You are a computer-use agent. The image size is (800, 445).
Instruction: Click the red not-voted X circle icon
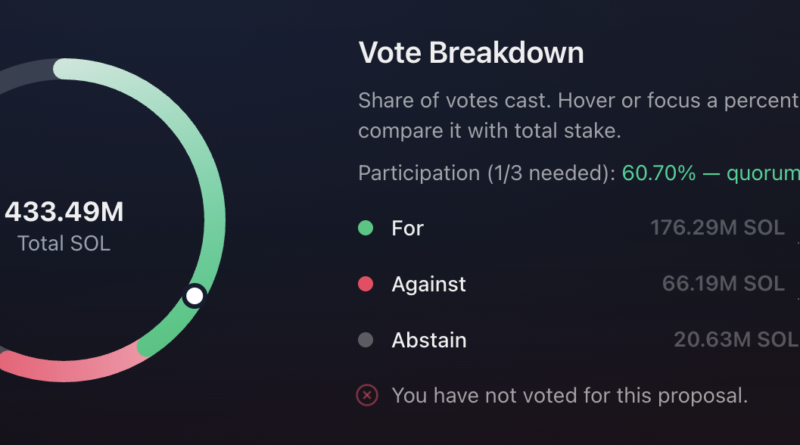pos(367,395)
